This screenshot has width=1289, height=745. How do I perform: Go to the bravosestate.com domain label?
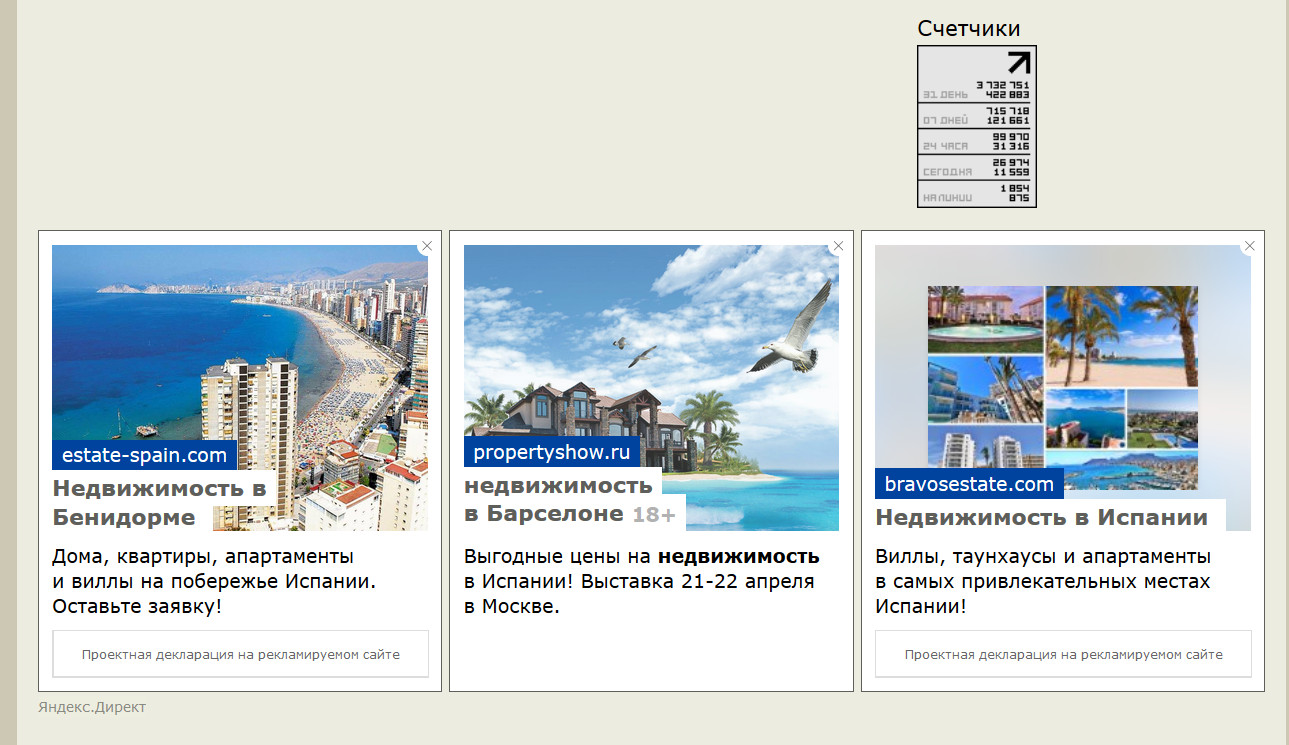(x=968, y=485)
